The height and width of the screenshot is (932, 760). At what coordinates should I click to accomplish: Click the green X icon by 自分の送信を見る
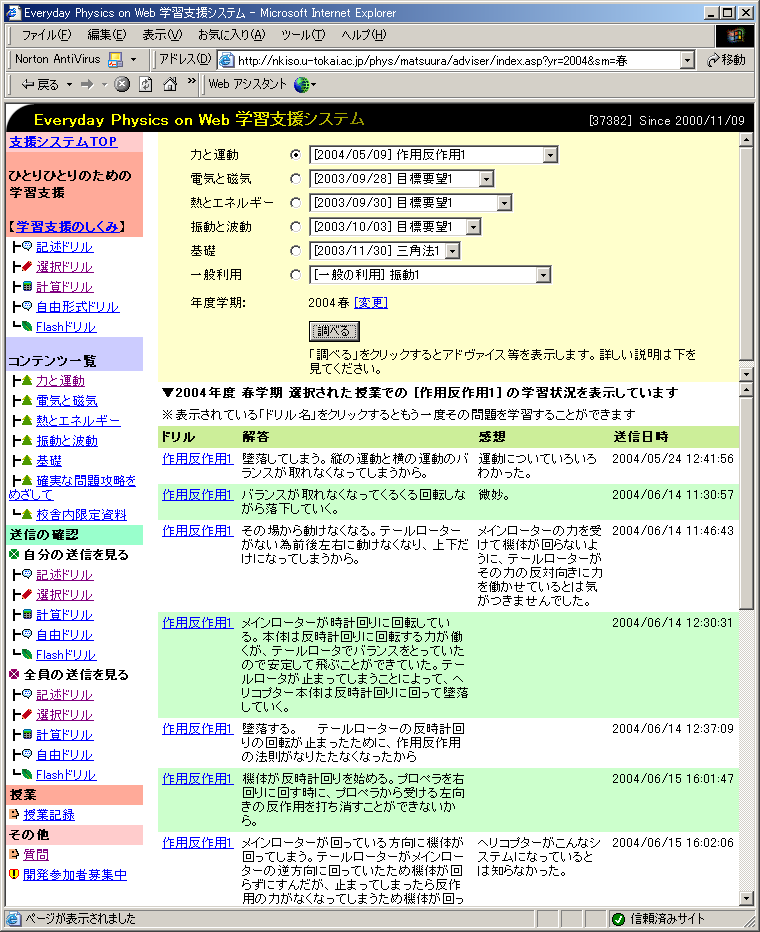(14, 555)
